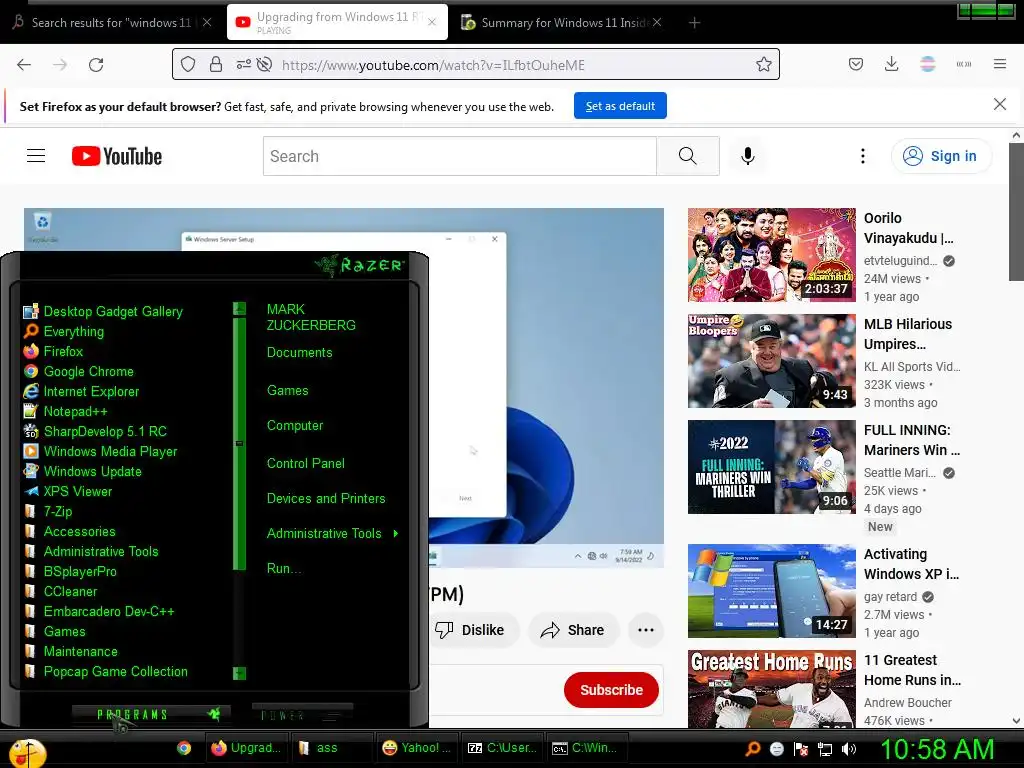Click the YouTube search magnifier button
The height and width of the screenshot is (768, 1024).
688,156
